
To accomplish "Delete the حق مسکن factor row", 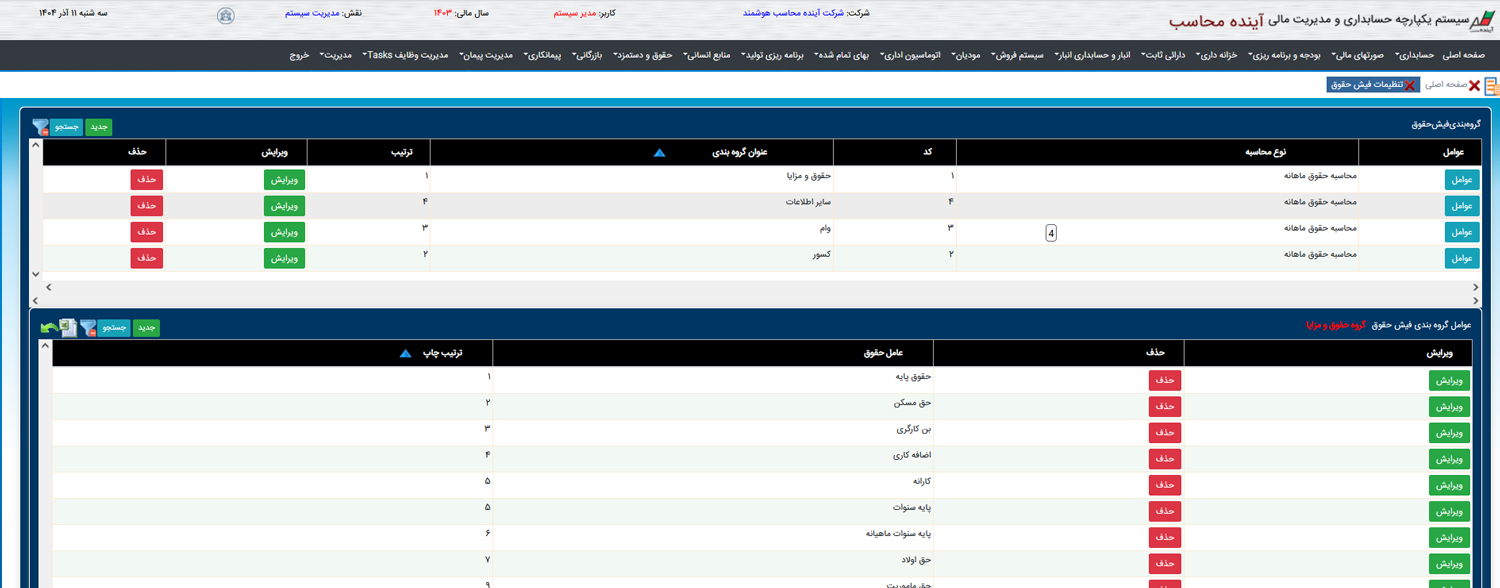I will pyautogui.click(x=1164, y=406).
